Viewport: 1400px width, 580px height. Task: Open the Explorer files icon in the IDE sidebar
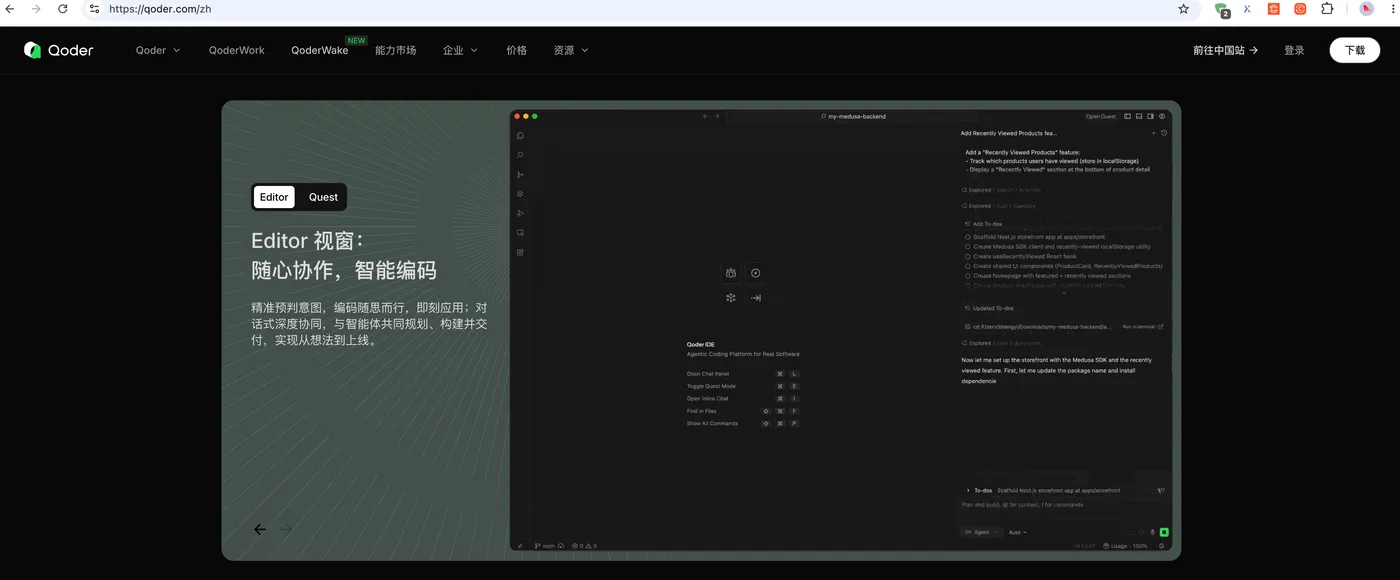tap(520, 136)
